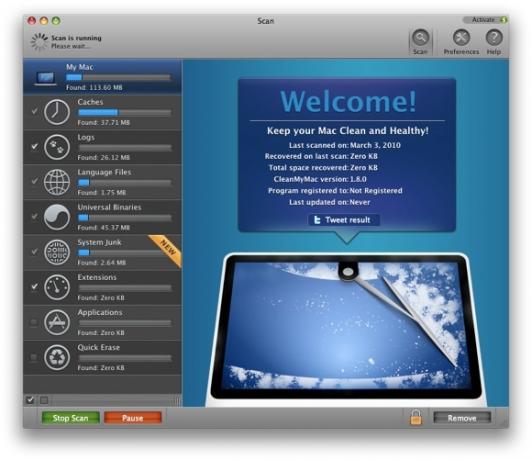Viewport: 532px width, 460px height.
Task: Toggle the Universal Binaries checkbox
Action: [34, 216]
